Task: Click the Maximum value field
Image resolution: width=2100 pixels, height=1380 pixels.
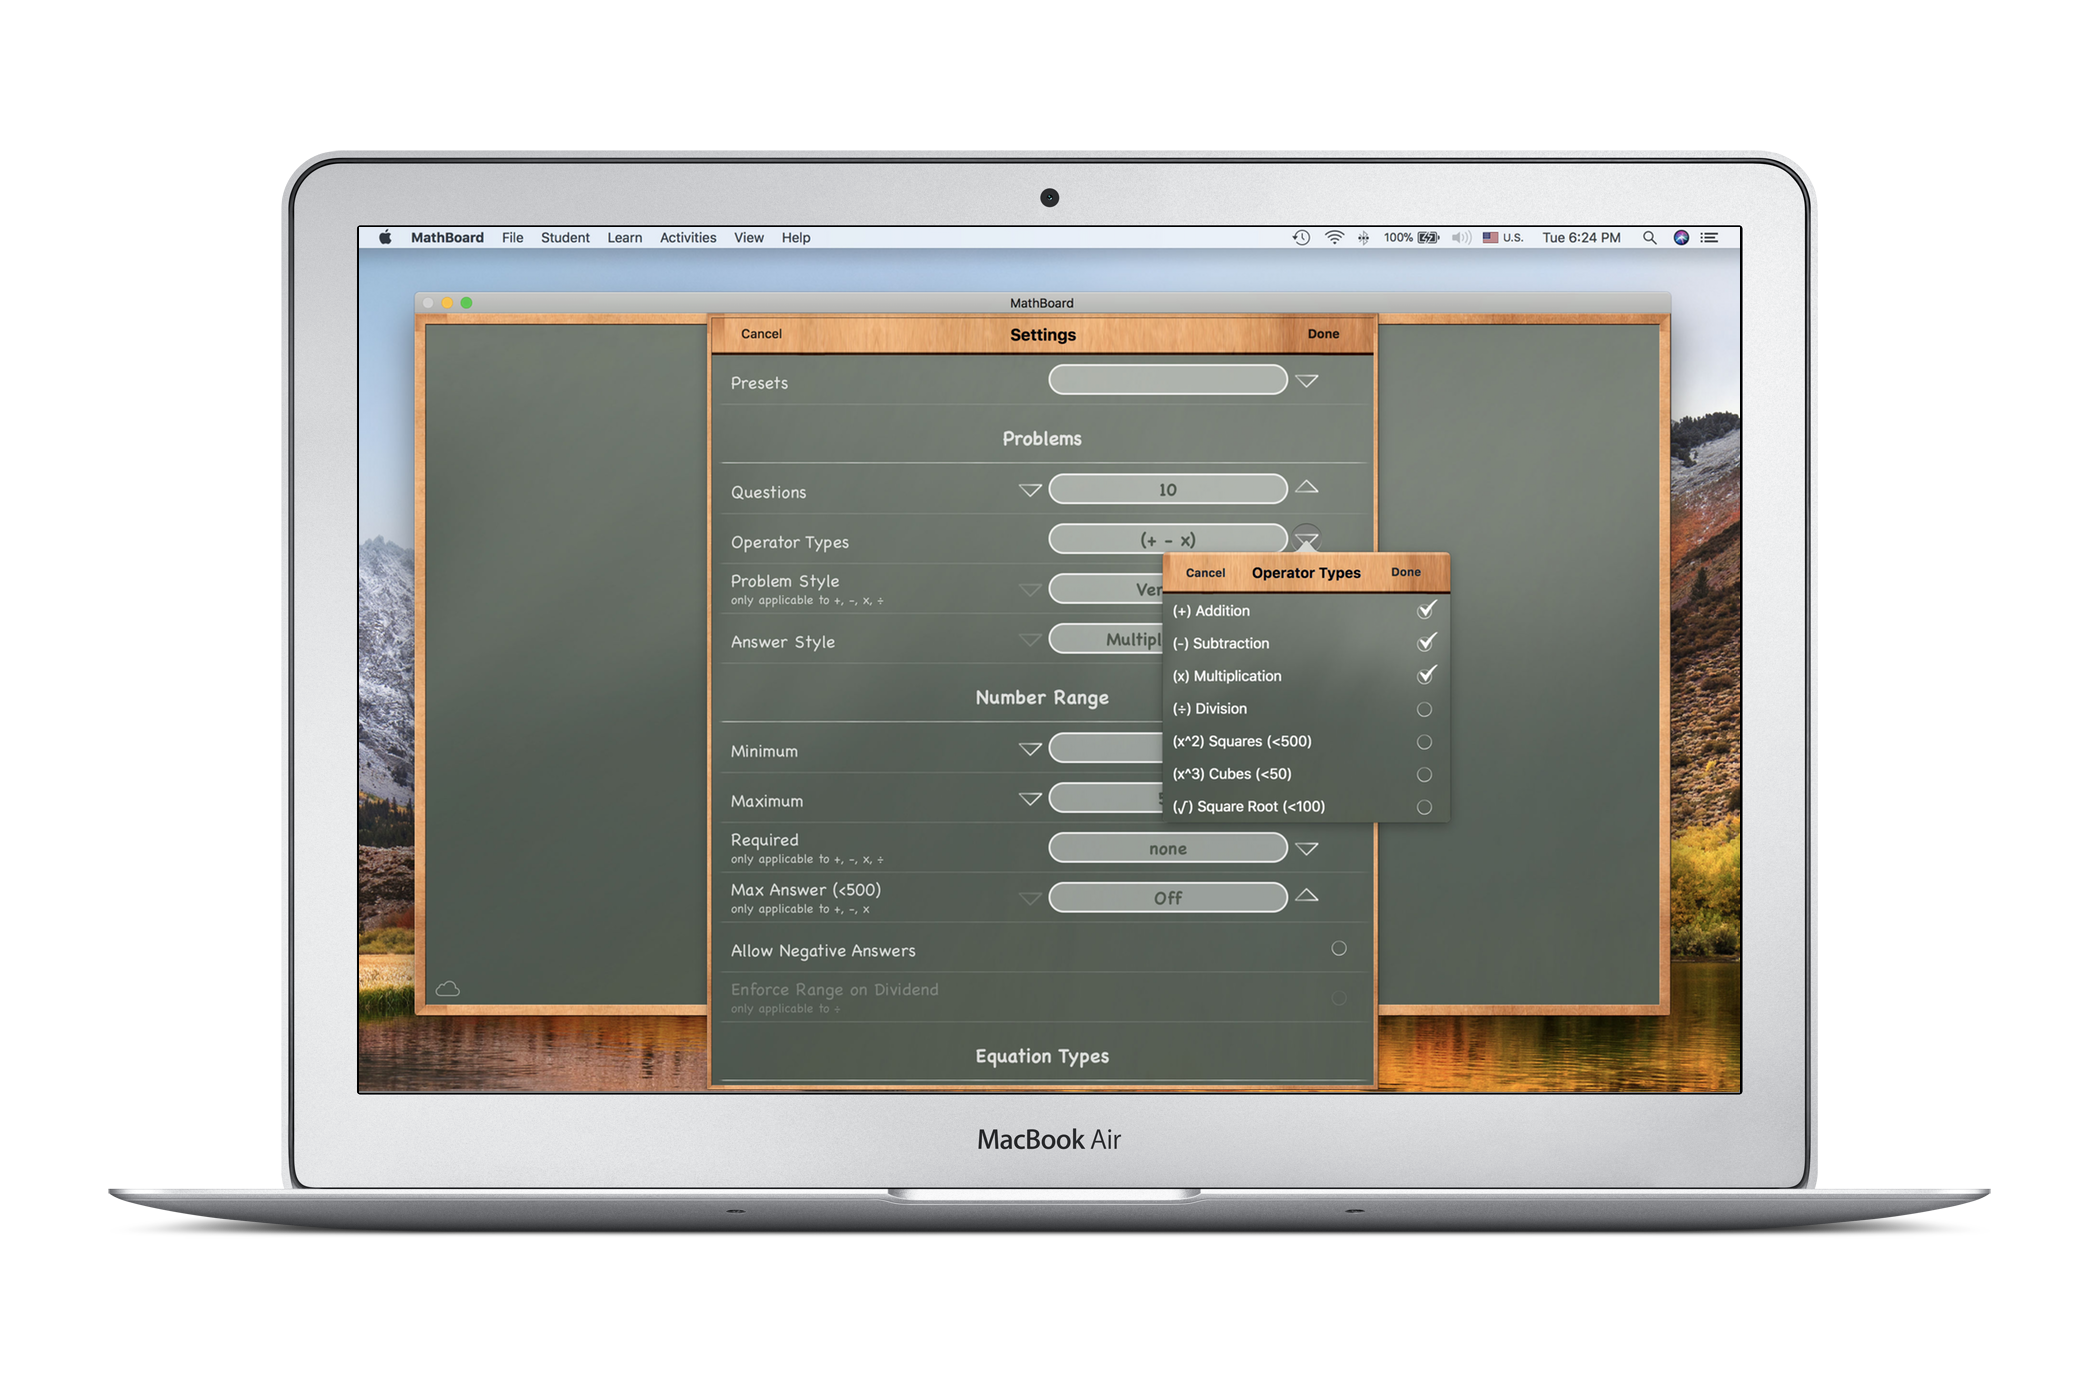Action: (x=1106, y=798)
